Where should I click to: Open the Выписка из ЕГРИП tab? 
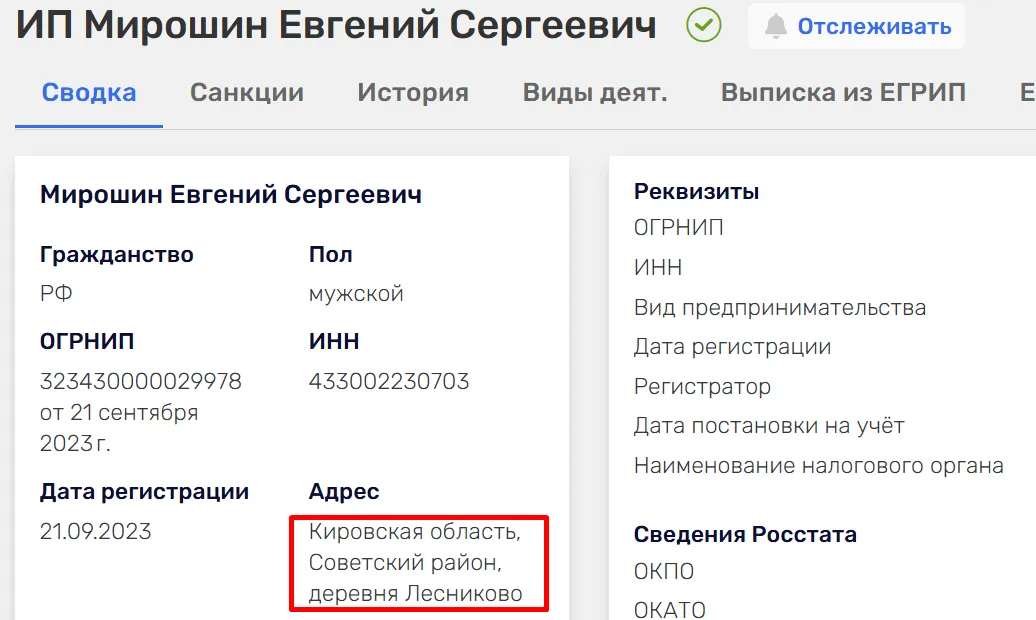(x=844, y=93)
